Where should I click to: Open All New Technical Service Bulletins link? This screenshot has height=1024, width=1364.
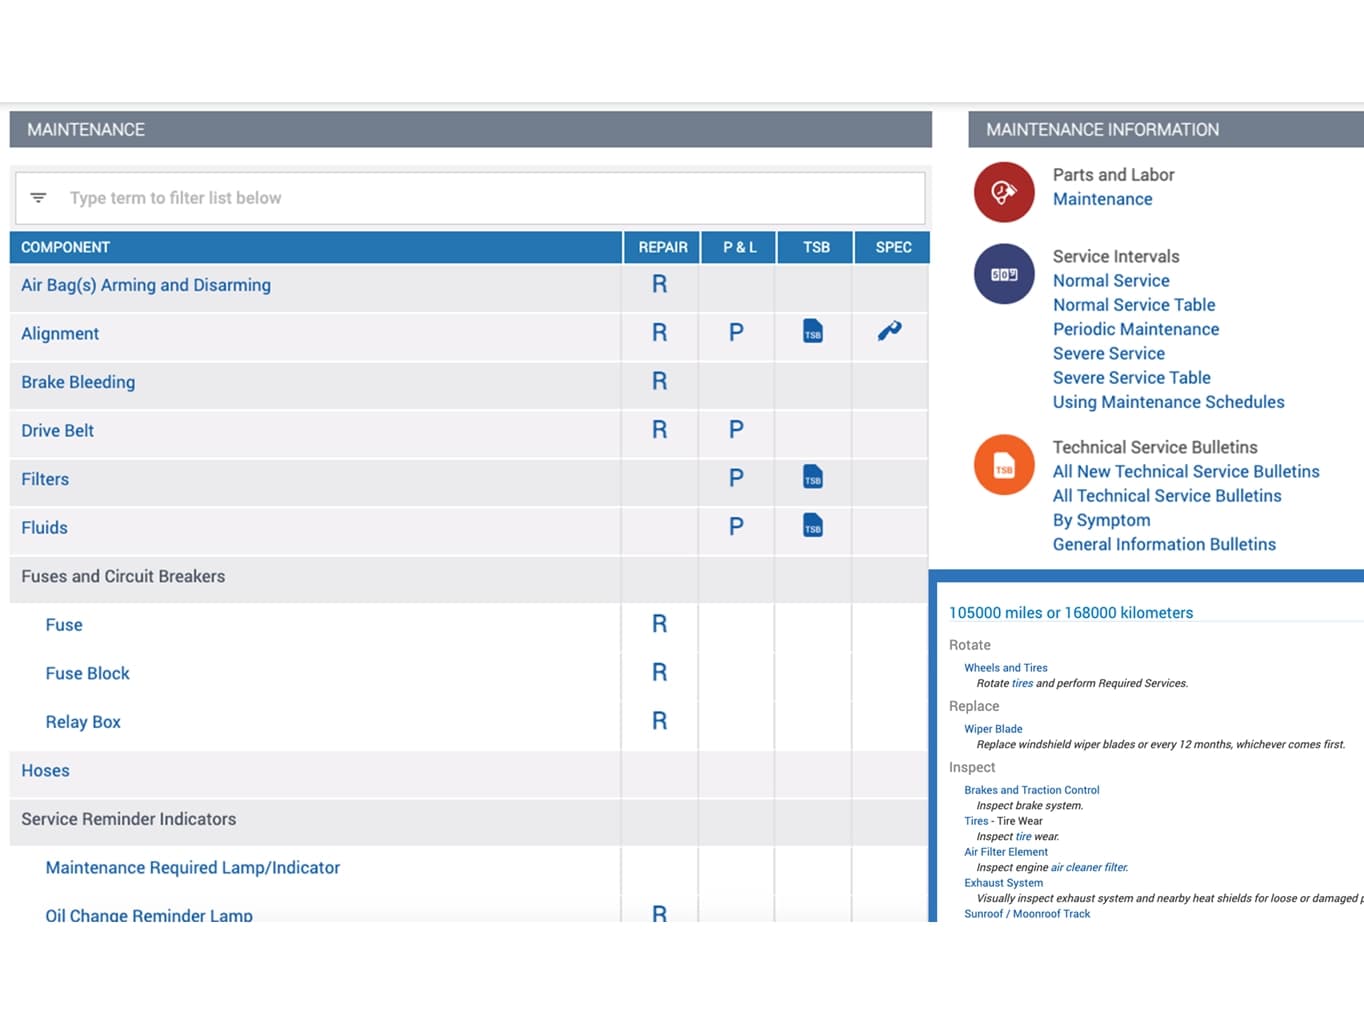(x=1186, y=471)
